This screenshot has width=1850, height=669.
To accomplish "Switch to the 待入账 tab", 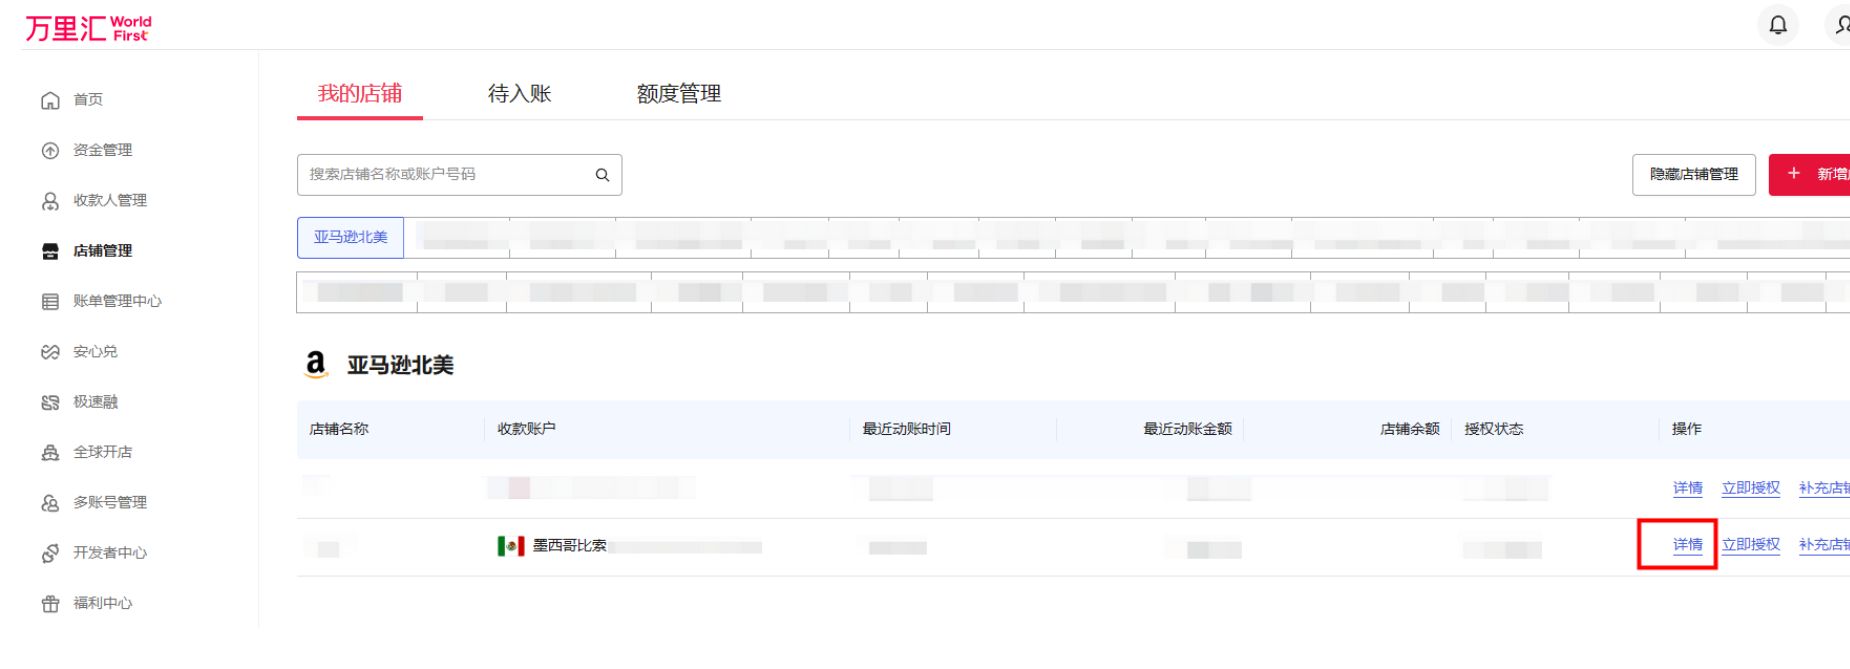I will tap(519, 94).
